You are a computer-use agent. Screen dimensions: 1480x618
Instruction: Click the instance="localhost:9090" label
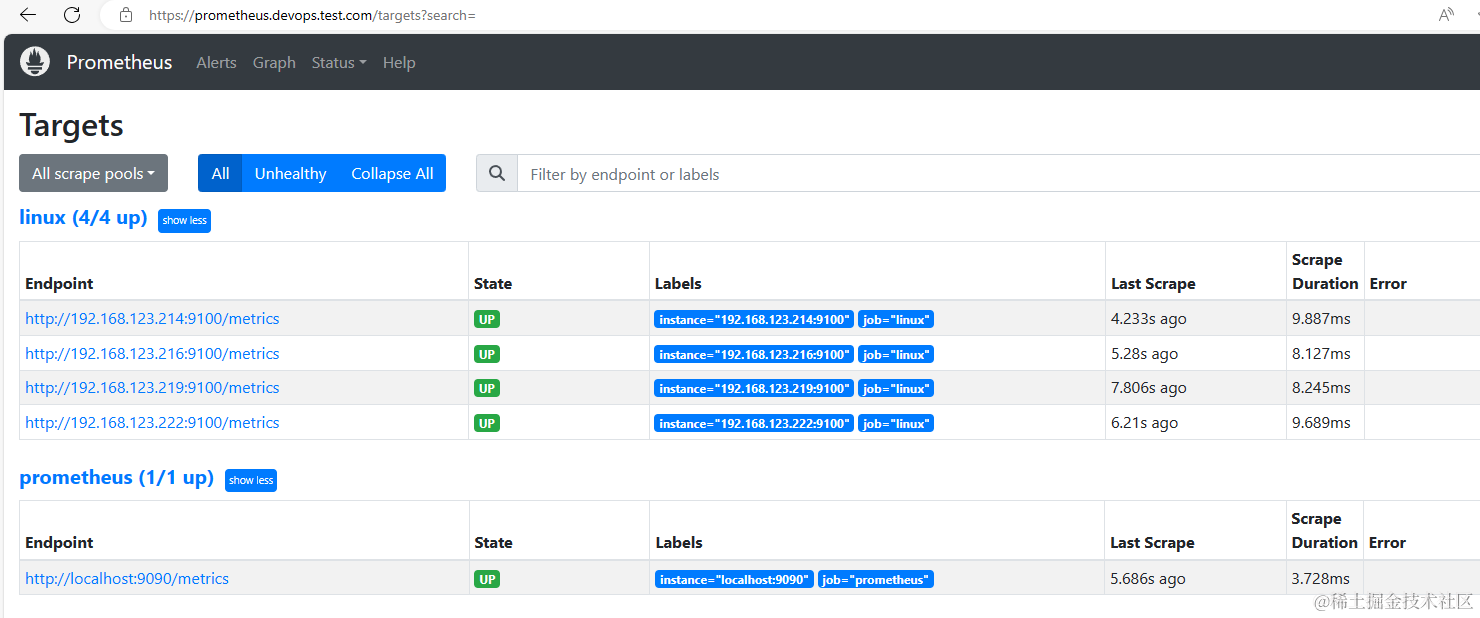pyautogui.click(x=734, y=579)
